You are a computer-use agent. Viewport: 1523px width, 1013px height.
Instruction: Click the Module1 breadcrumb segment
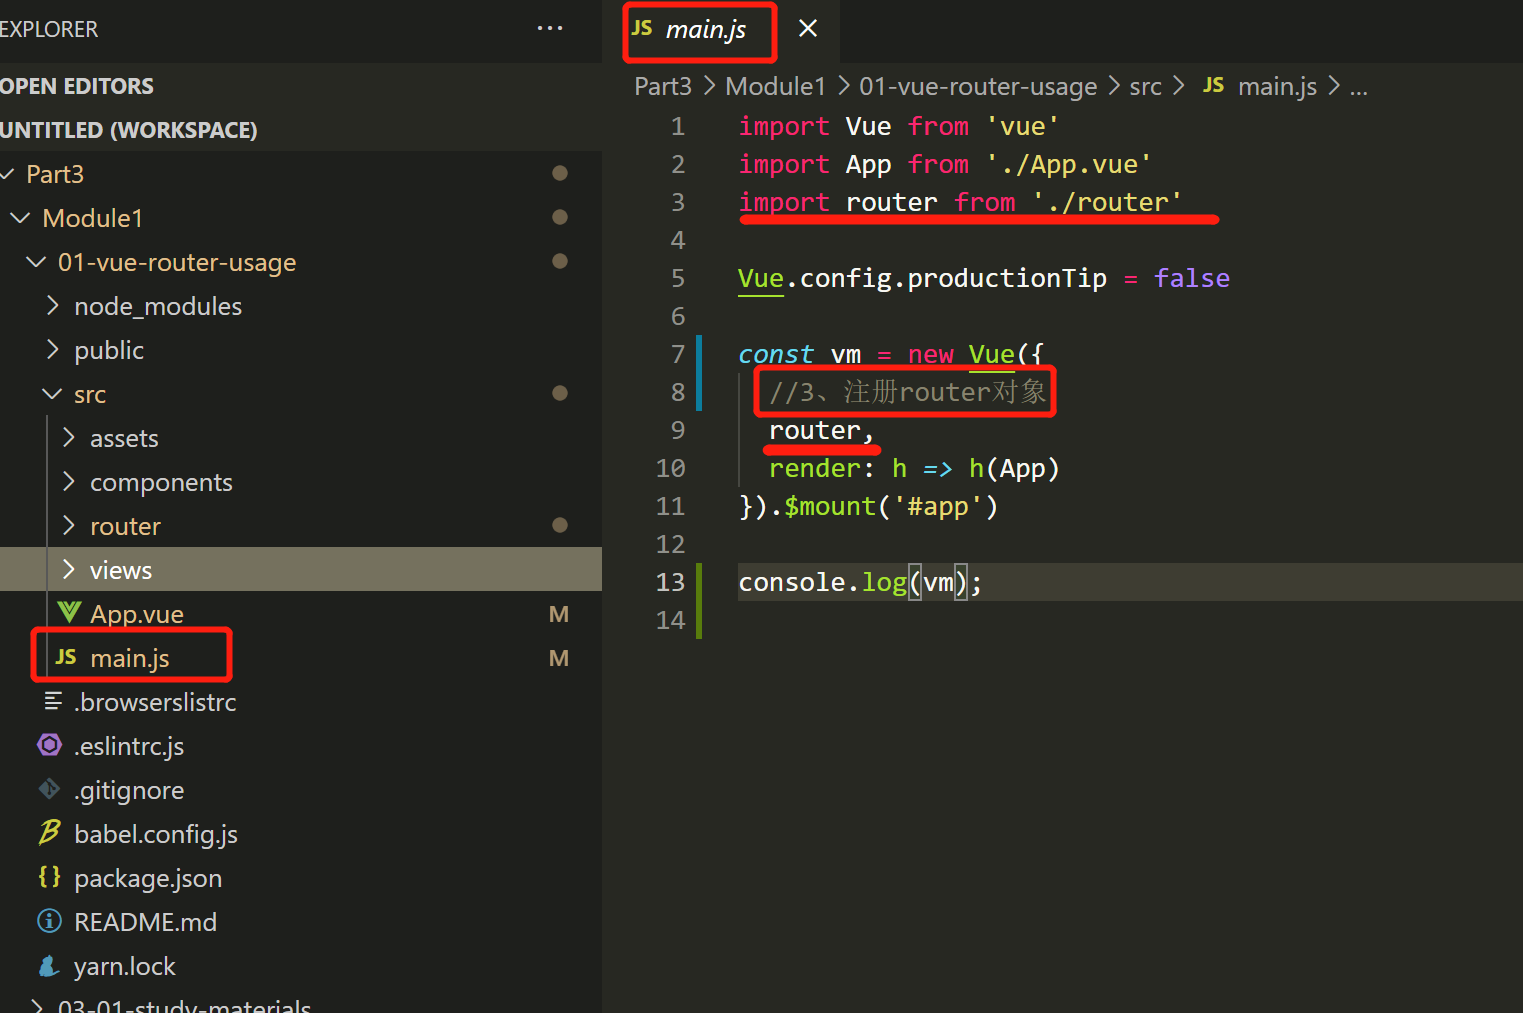coord(776,86)
